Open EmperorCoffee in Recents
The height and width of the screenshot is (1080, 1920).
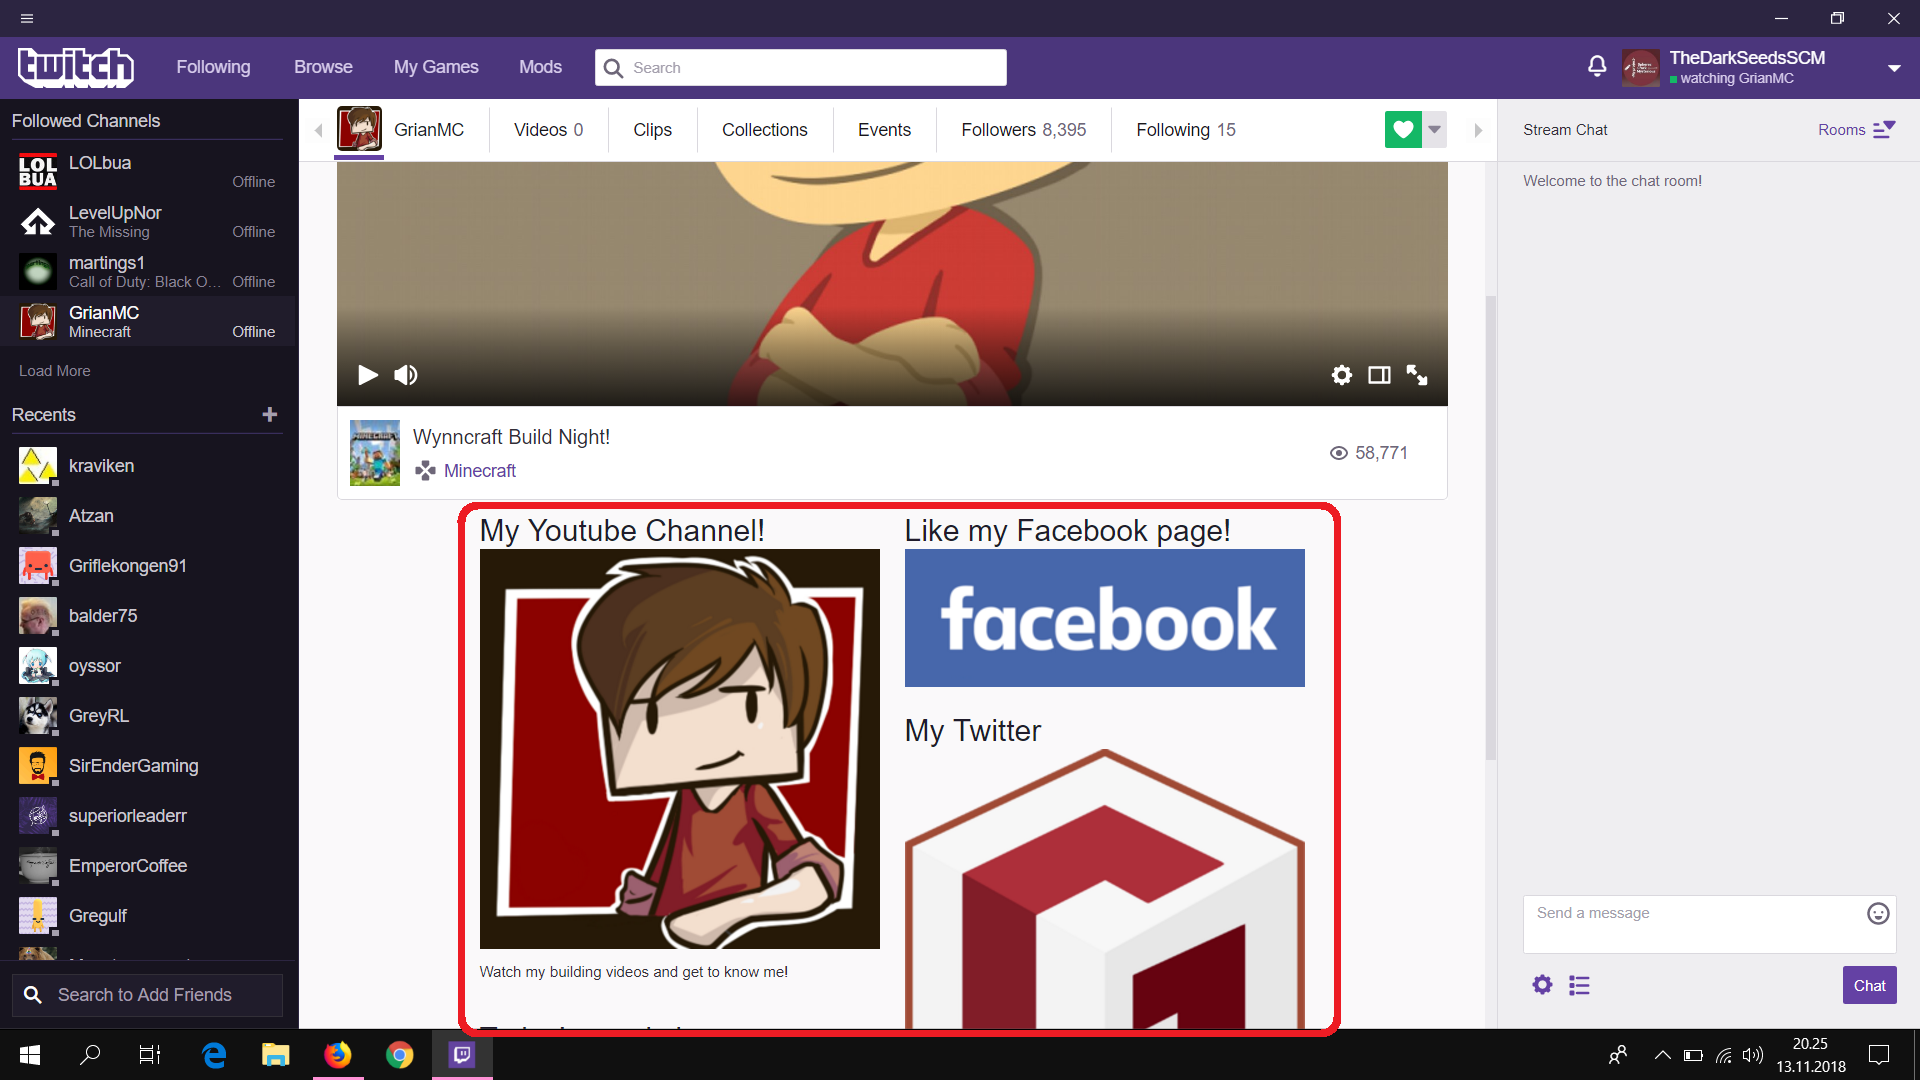149,866
